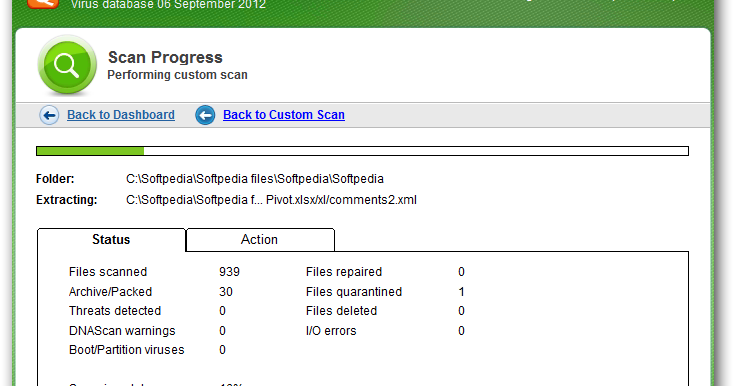This screenshot has height=386, width=734.
Task: Click the Back to Dashboard arrow icon
Action: point(49,115)
